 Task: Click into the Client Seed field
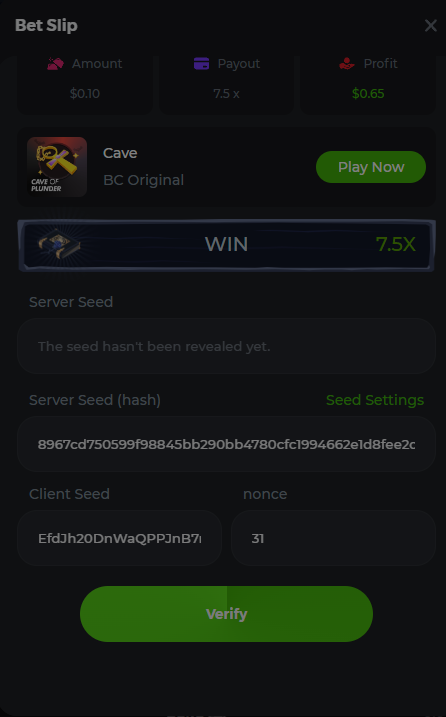tap(119, 538)
